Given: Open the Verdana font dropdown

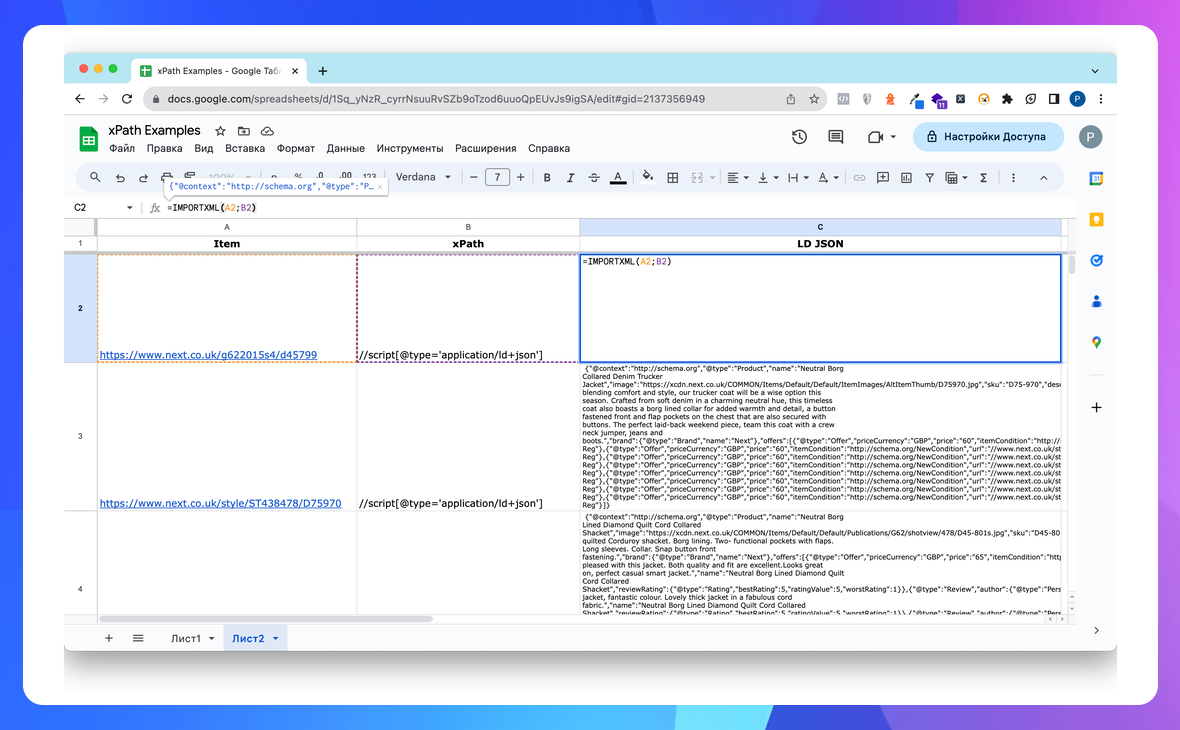Looking at the screenshot, I should point(423,177).
